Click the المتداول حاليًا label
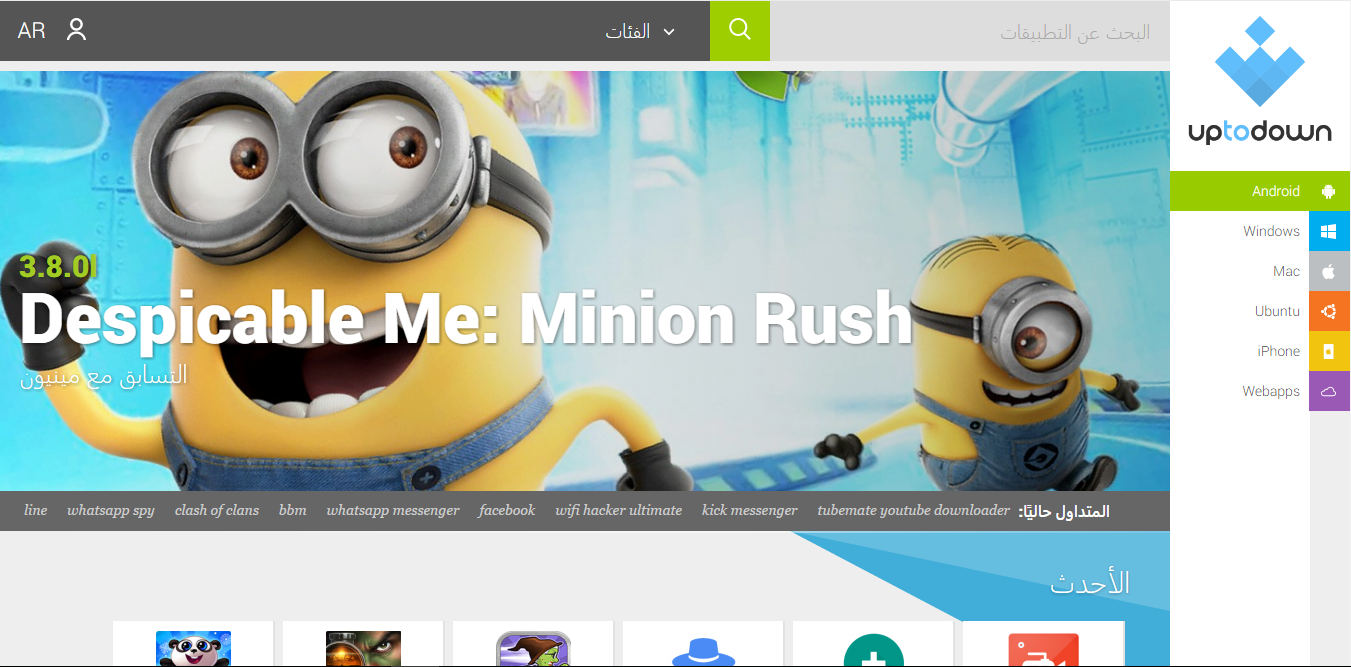 coord(1064,511)
